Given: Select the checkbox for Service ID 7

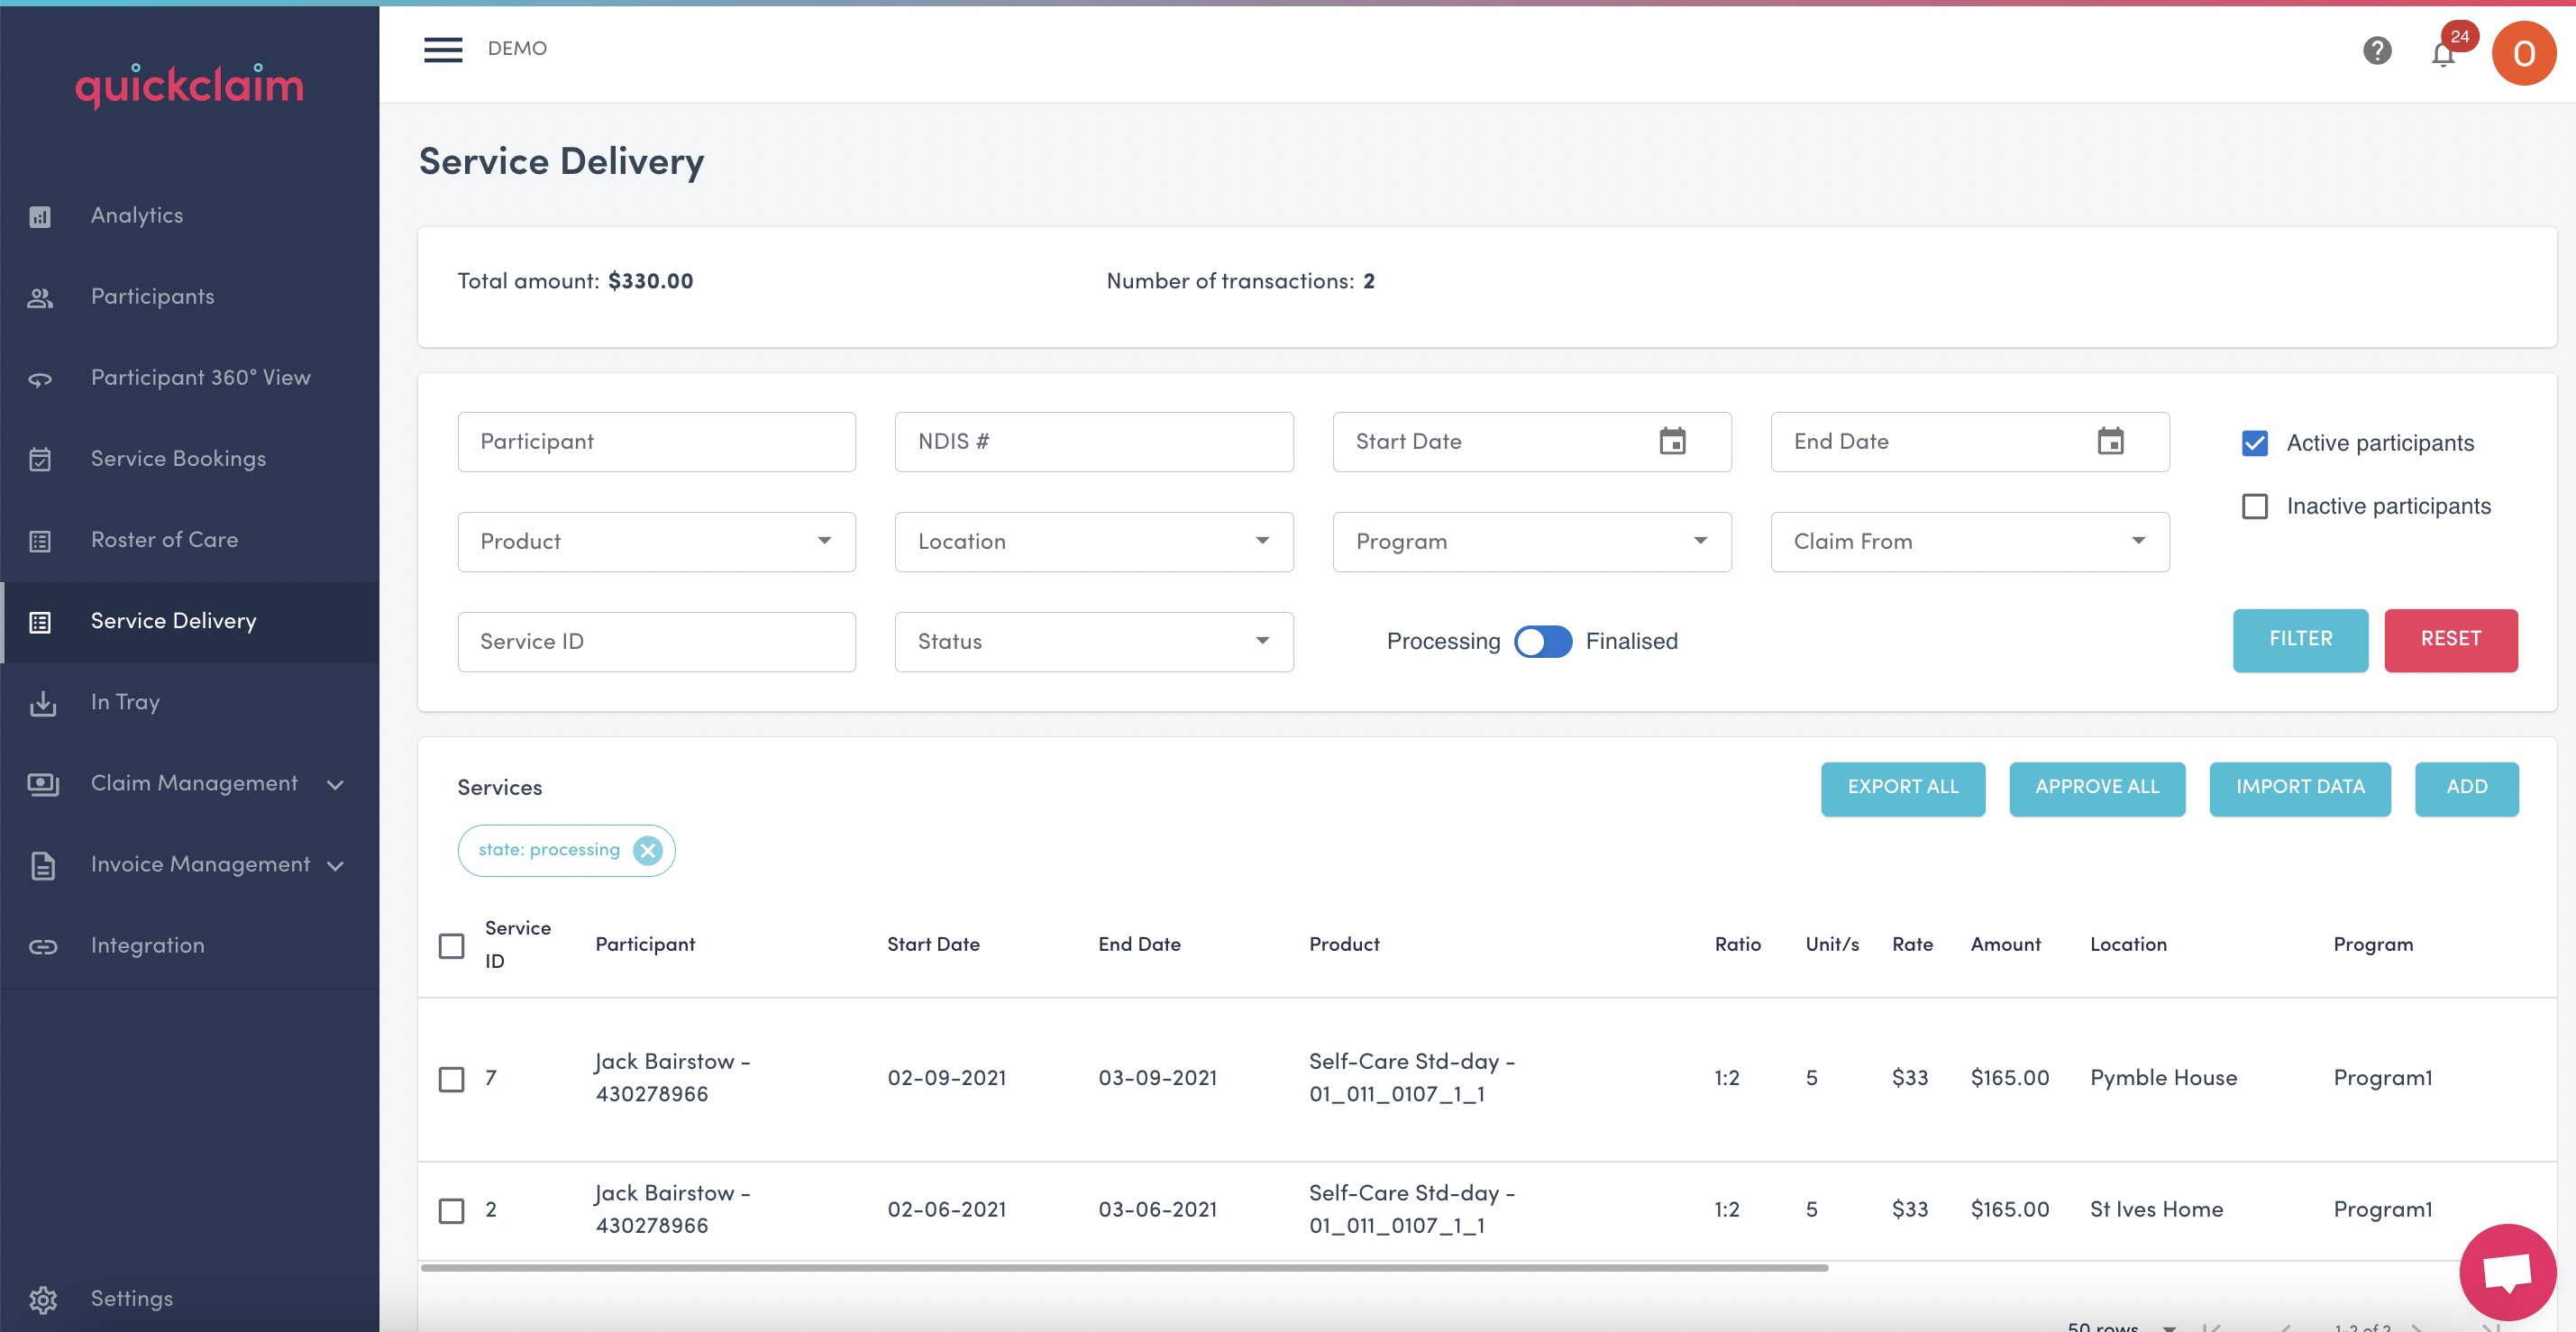Looking at the screenshot, I should (451, 1079).
